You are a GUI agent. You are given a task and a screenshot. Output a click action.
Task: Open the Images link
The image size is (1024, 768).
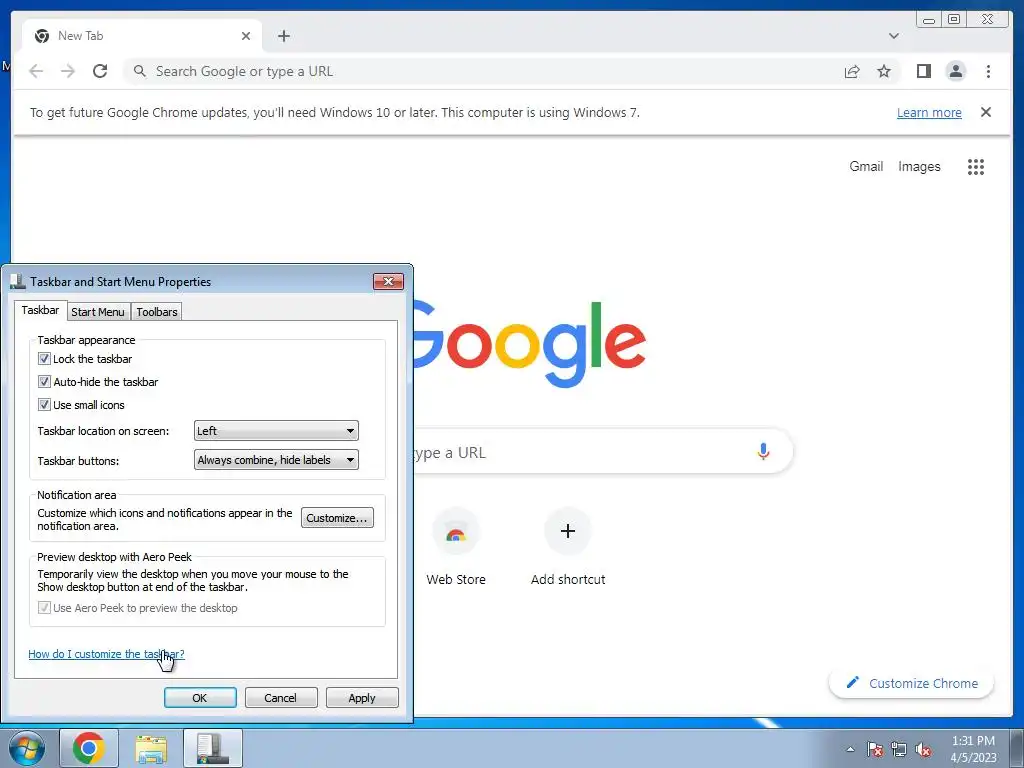tap(919, 167)
